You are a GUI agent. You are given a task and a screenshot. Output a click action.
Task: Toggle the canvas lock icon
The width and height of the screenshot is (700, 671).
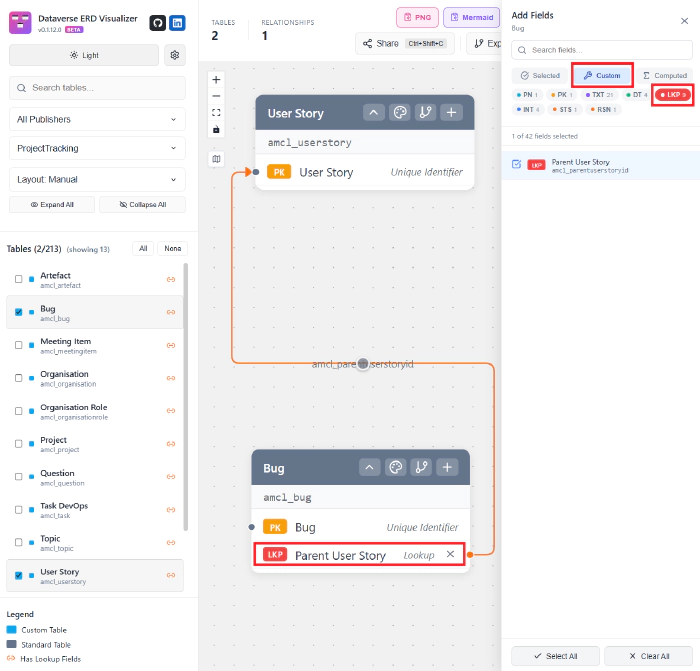pos(216,129)
